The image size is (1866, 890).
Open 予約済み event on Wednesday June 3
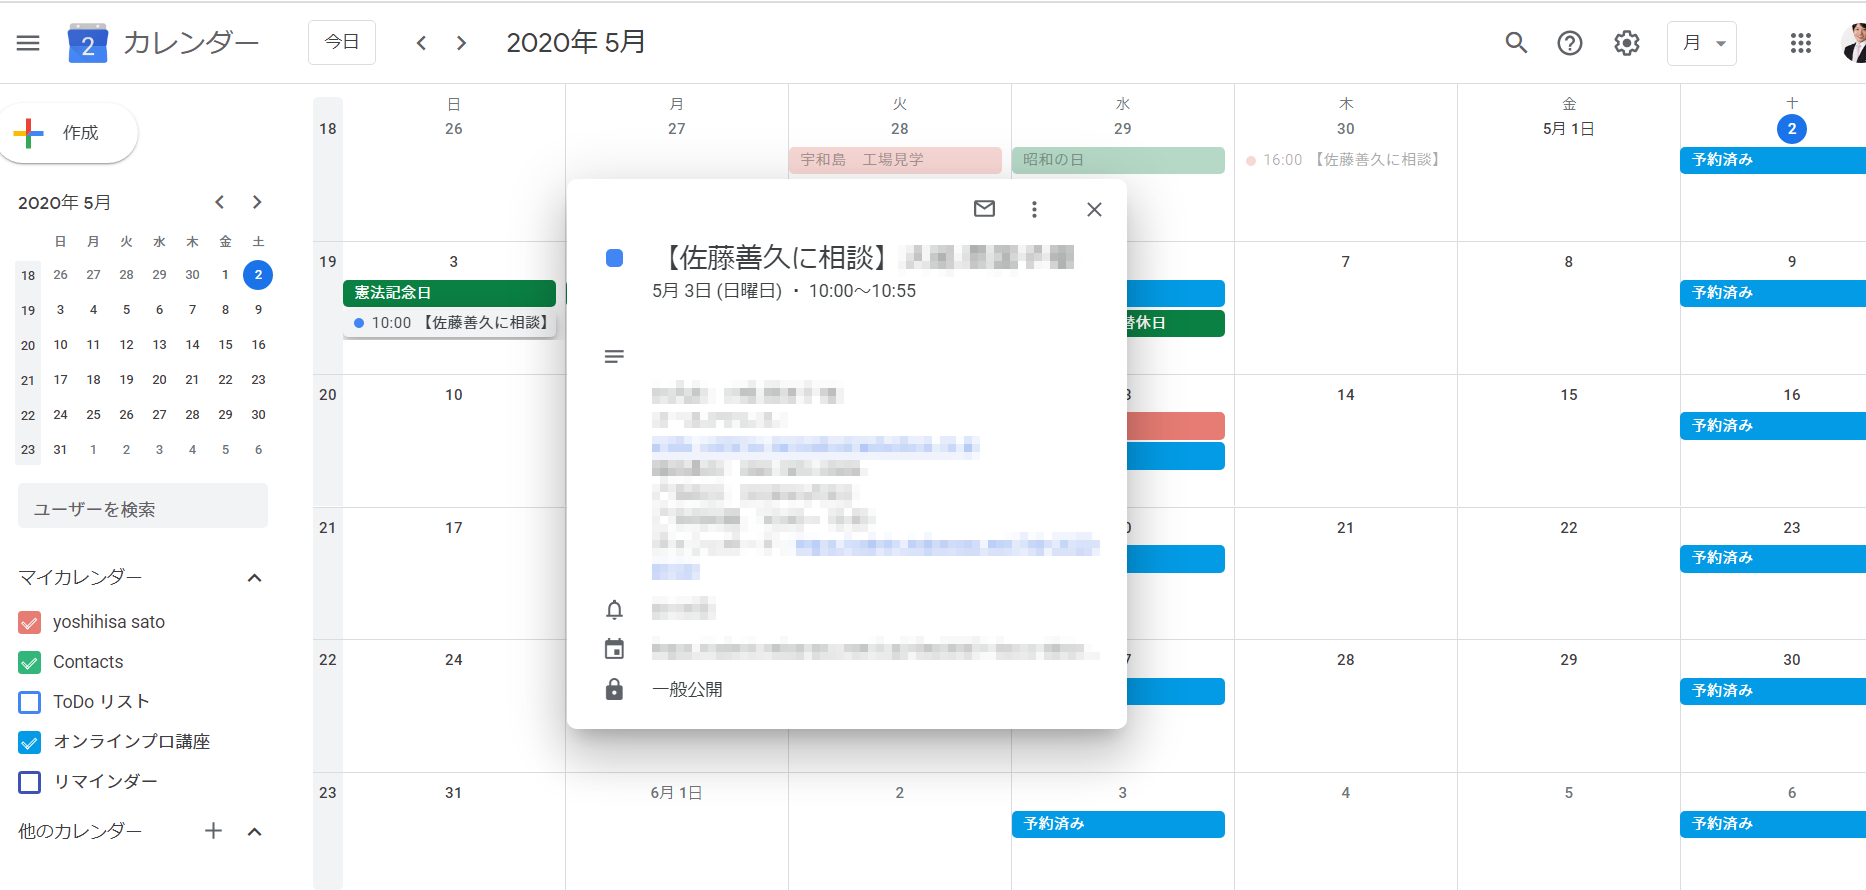pos(1118,824)
